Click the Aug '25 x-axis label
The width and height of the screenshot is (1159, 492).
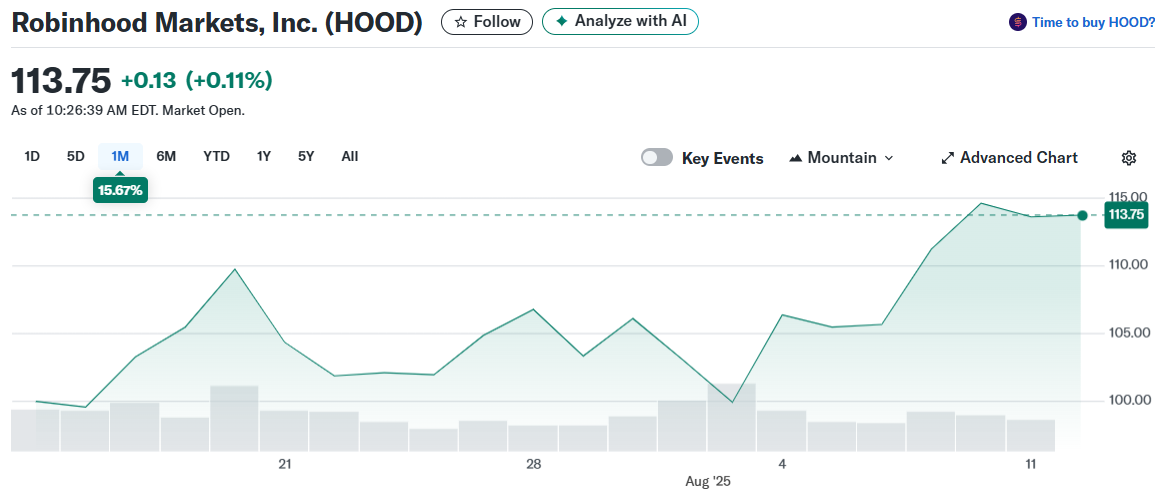tap(707, 482)
